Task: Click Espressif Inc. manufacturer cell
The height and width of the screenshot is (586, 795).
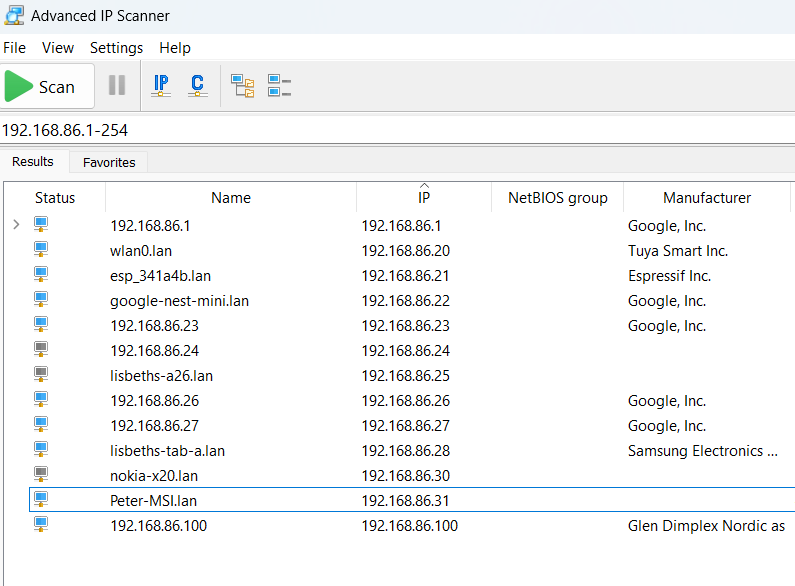Action: pyautogui.click(x=669, y=276)
